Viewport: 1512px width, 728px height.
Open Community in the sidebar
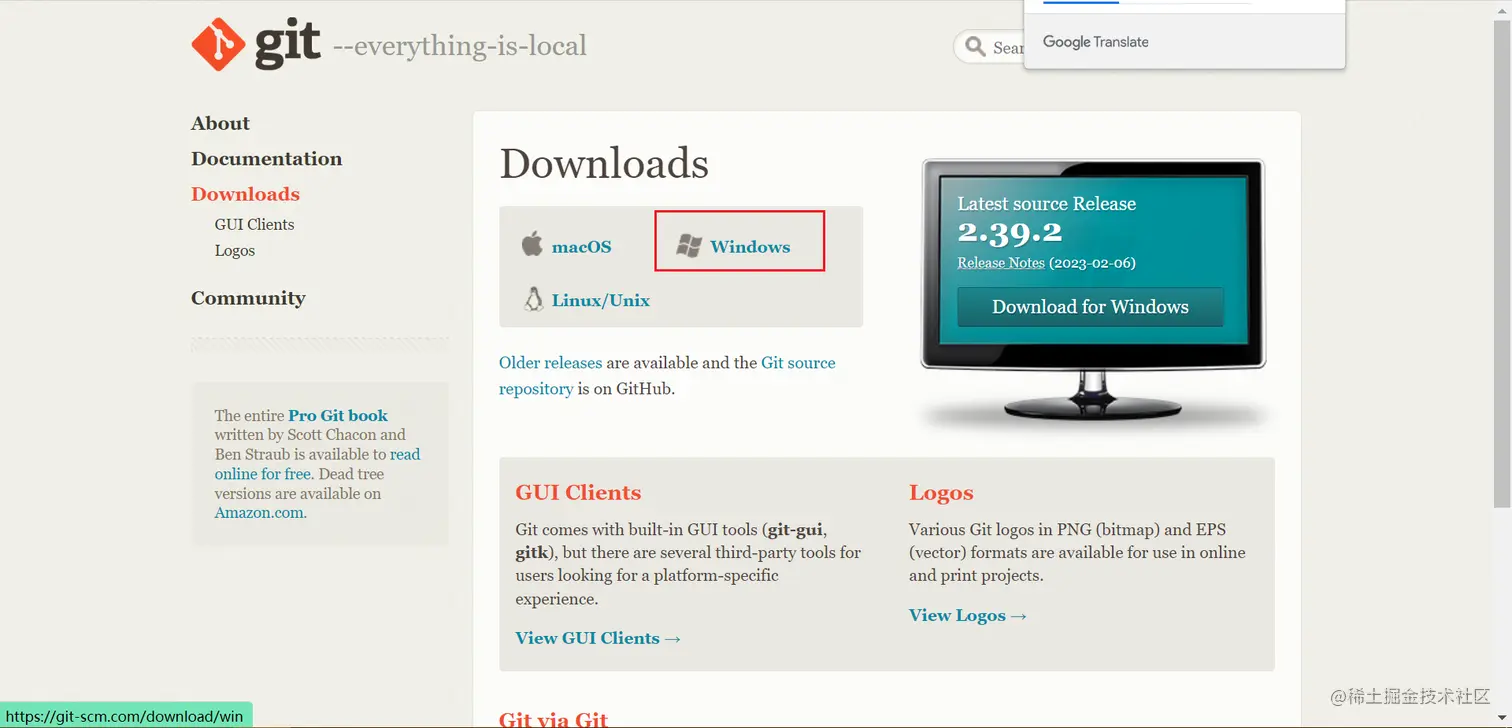click(248, 298)
